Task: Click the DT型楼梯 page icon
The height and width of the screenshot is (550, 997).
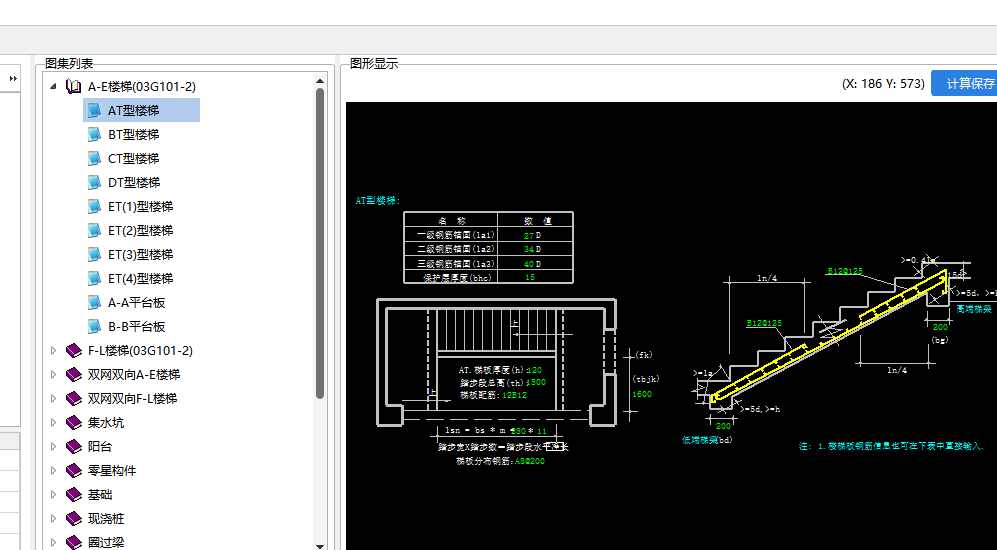Action: point(94,182)
